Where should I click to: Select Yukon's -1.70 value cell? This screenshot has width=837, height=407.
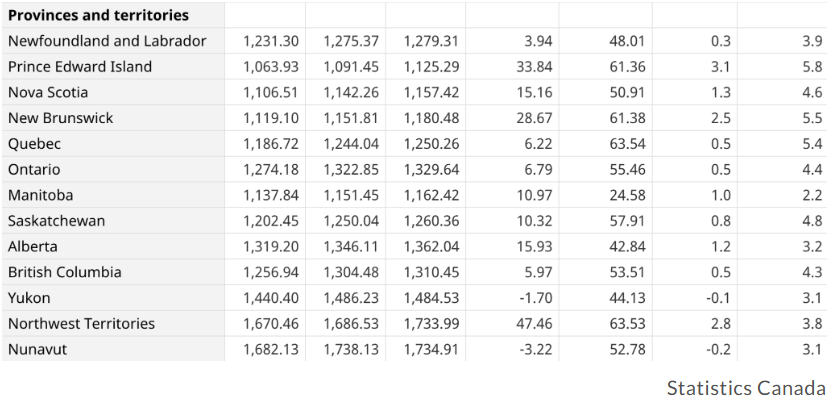coord(512,298)
